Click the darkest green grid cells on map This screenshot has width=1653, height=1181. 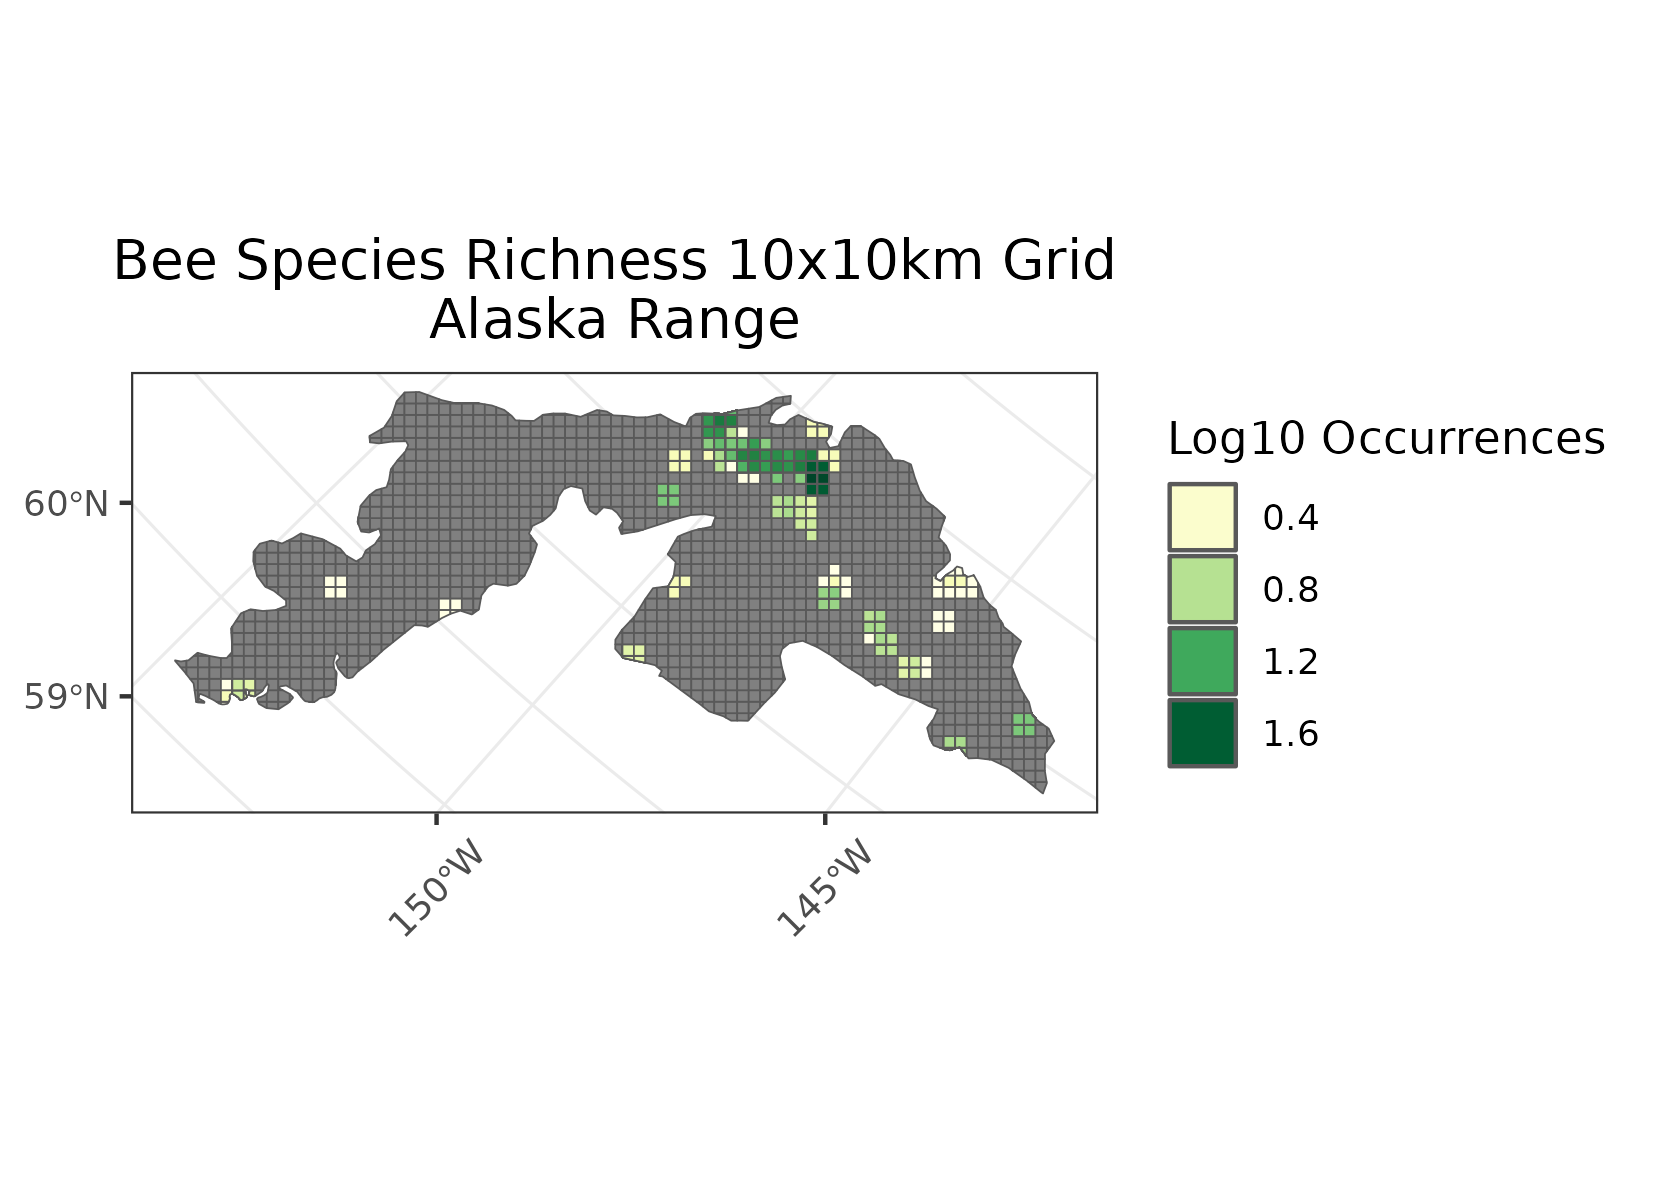click(x=817, y=478)
